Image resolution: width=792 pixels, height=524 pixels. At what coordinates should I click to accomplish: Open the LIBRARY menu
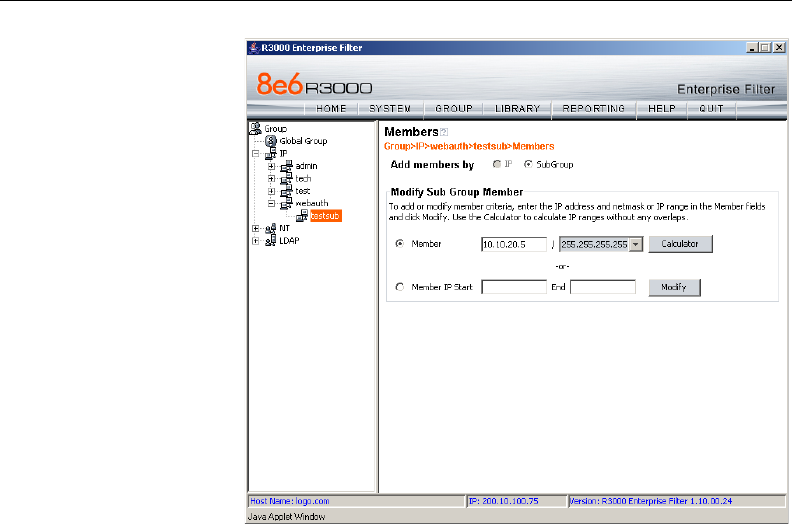click(x=518, y=109)
